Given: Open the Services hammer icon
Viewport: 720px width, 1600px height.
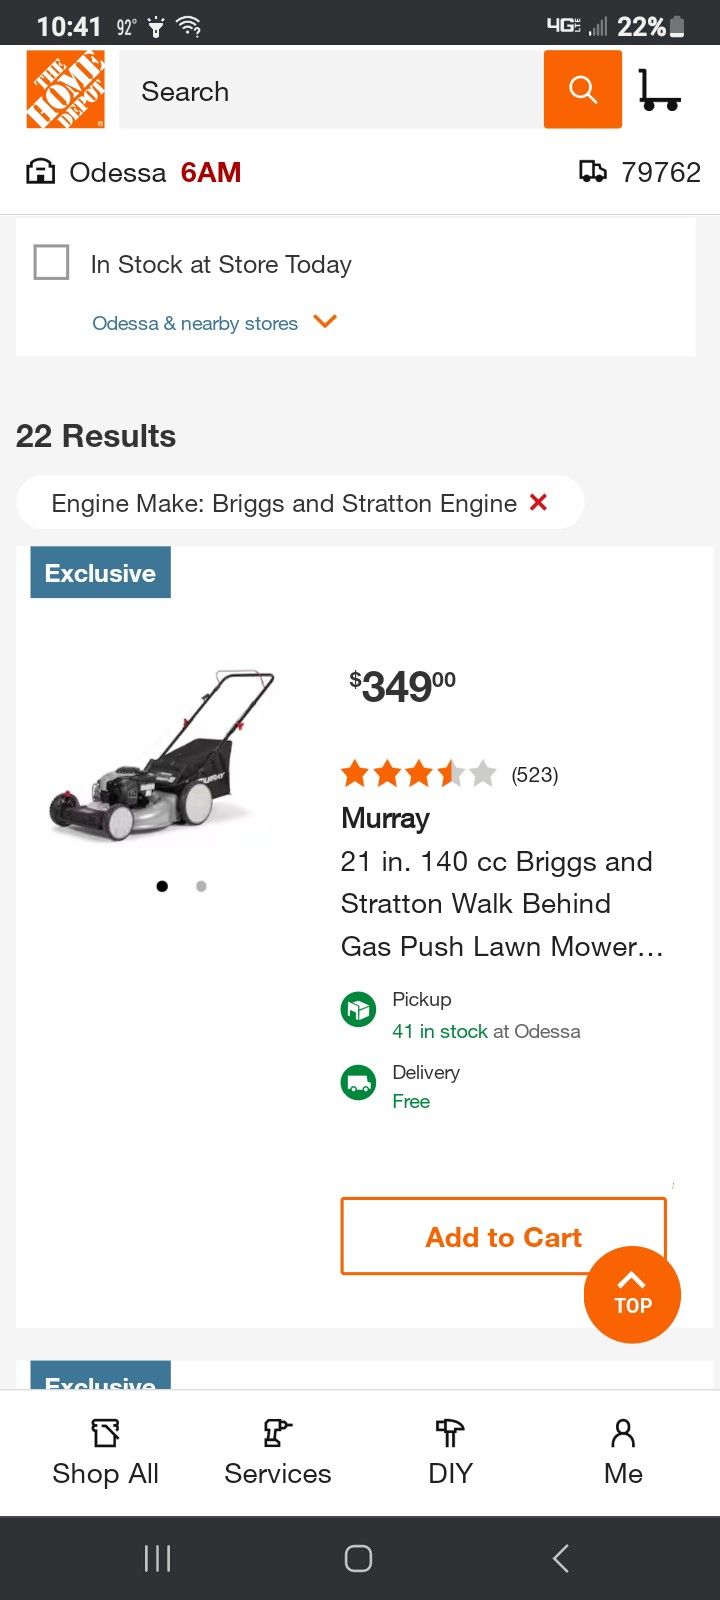Looking at the screenshot, I should click(x=277, y=1432).
